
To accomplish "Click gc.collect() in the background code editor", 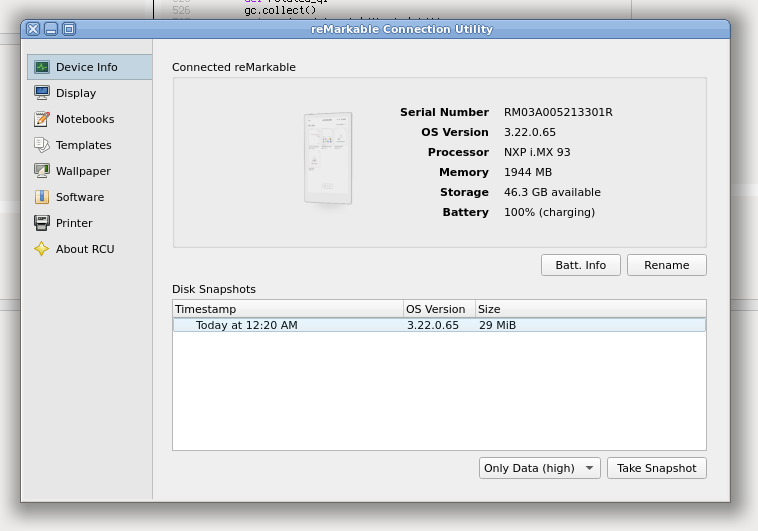I will [280, 10].
